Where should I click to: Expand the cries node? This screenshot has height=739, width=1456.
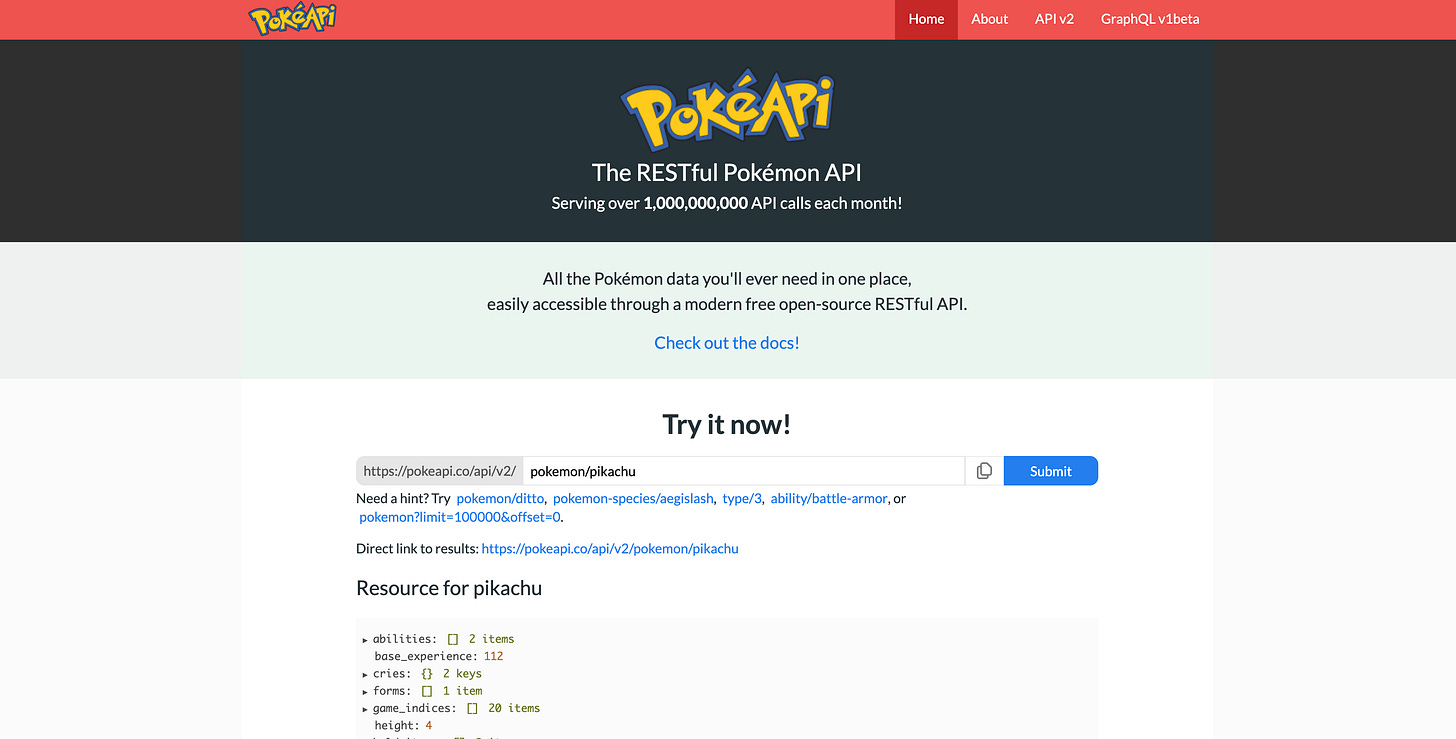365,674
